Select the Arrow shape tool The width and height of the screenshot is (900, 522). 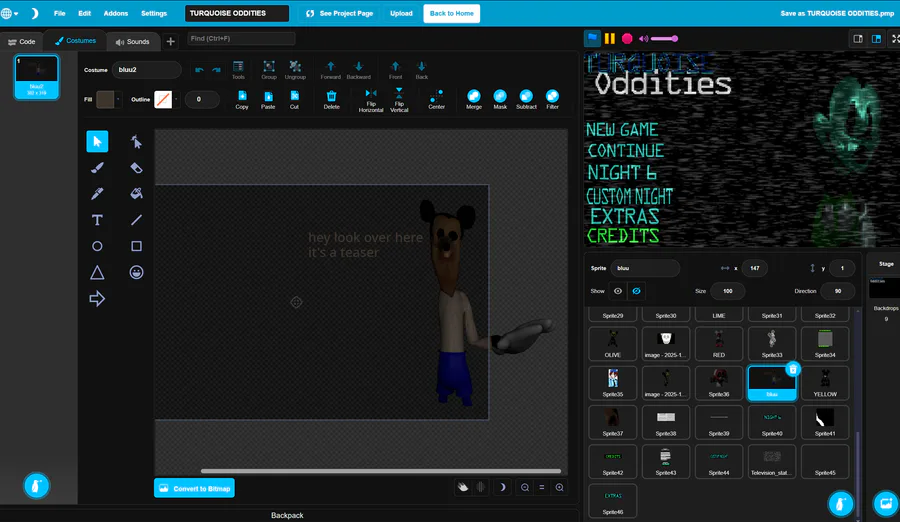point(97,299)
